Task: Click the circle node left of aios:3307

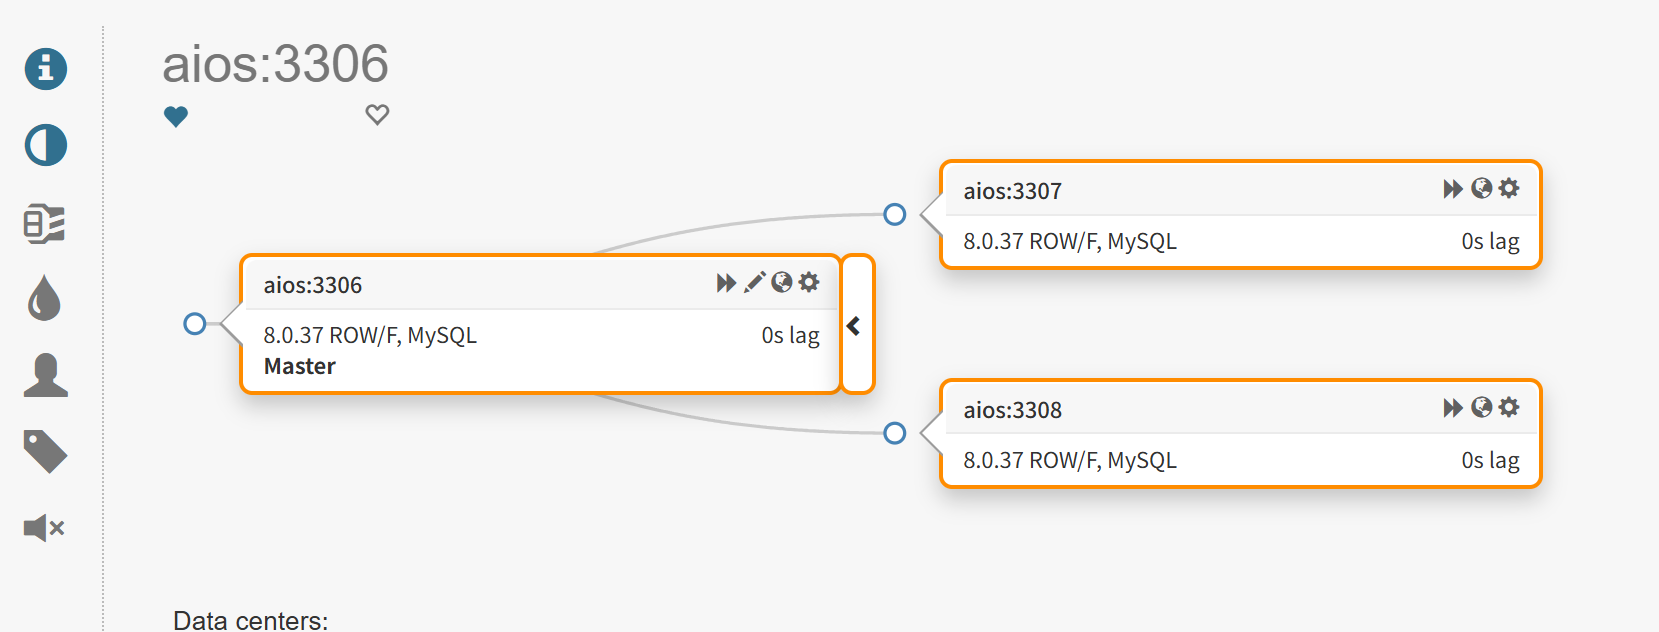Action: point(895,214)
